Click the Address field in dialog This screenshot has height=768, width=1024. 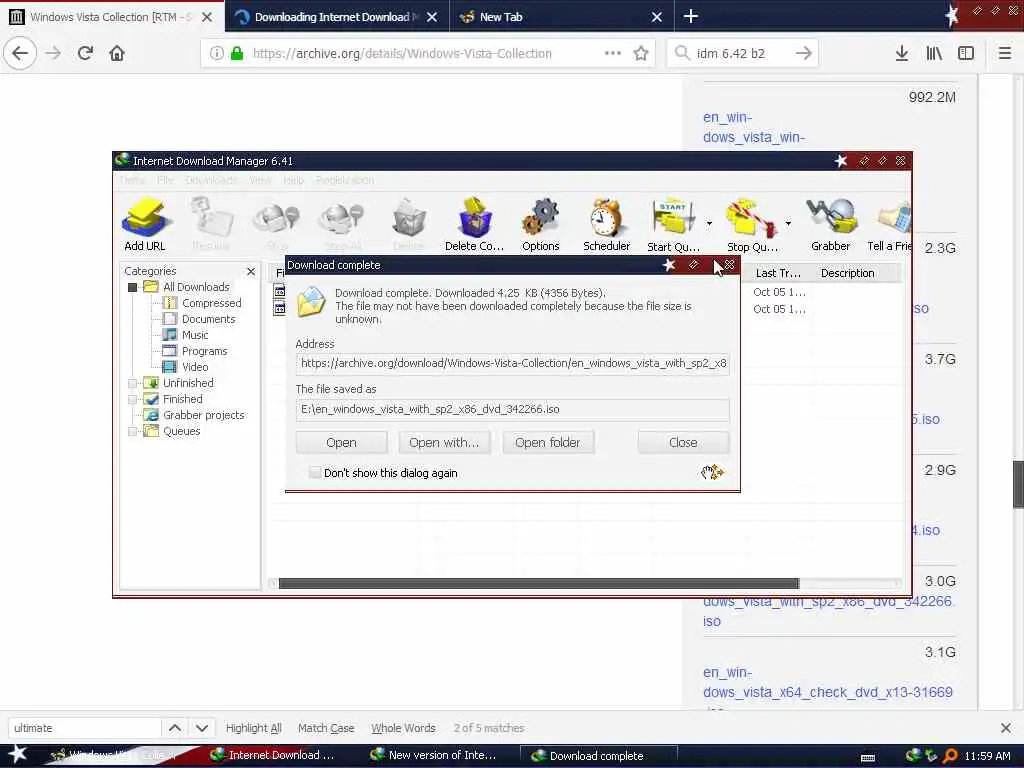pyautogui.click(x=513, y=363)
